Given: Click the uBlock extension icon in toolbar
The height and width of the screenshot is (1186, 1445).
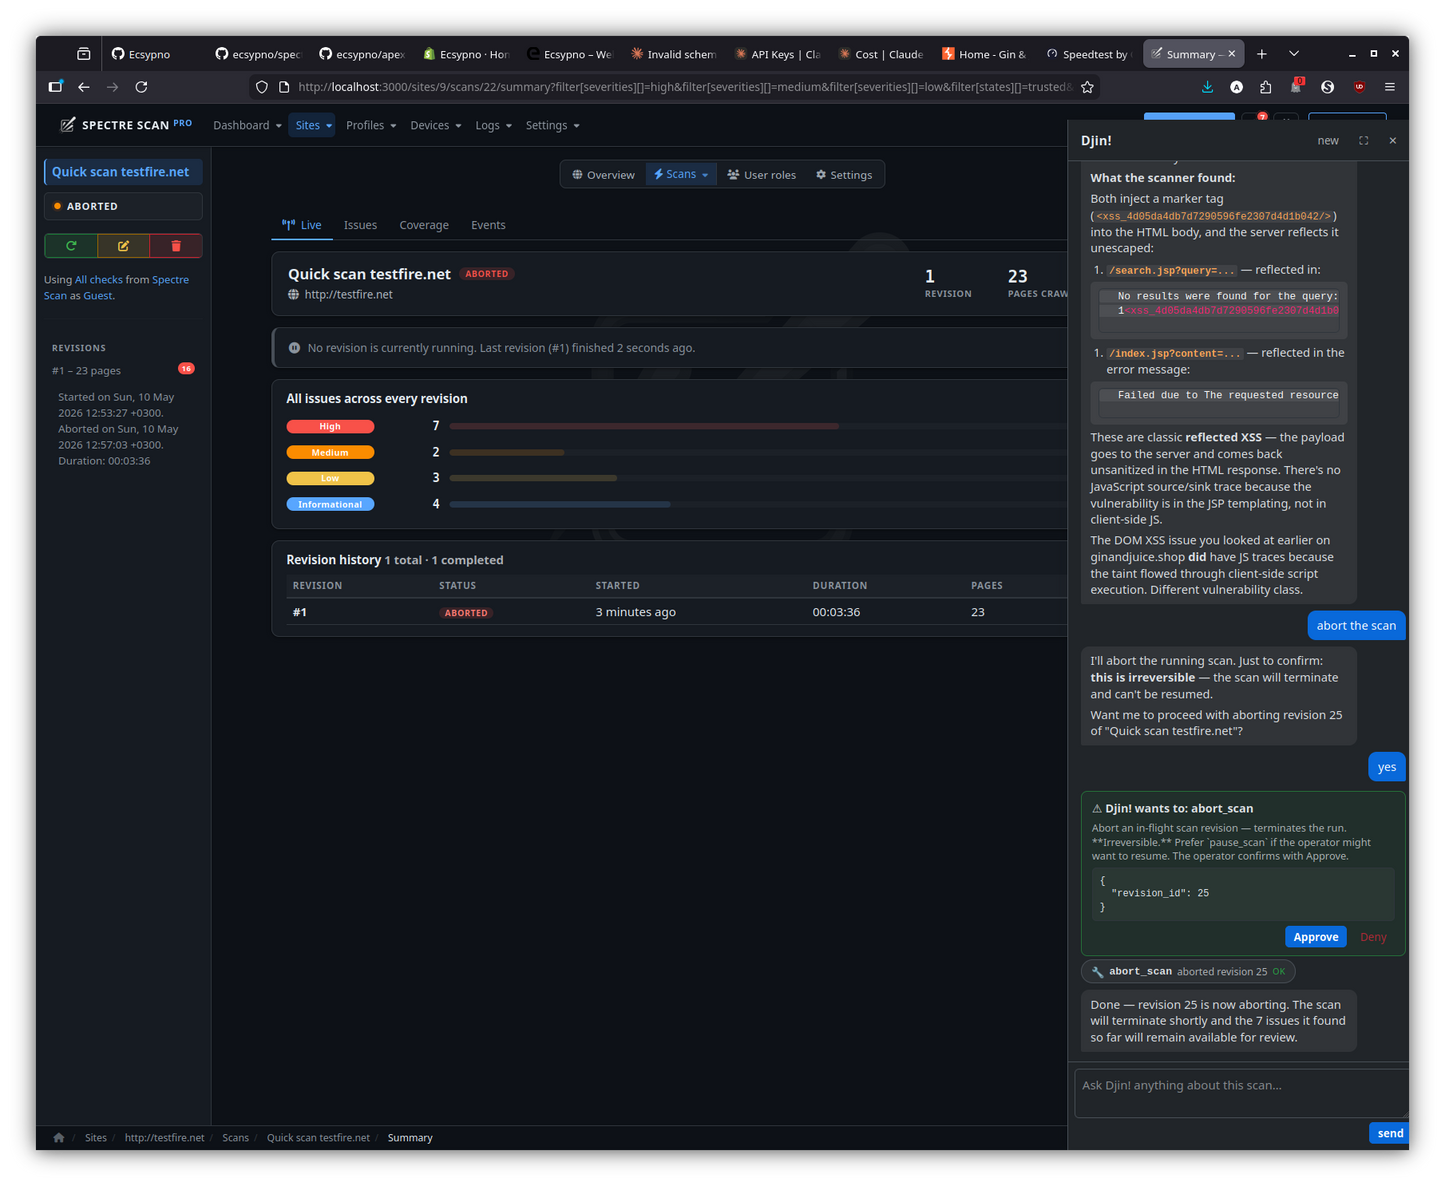Looking at the screenshot, I should [1359, 87].
